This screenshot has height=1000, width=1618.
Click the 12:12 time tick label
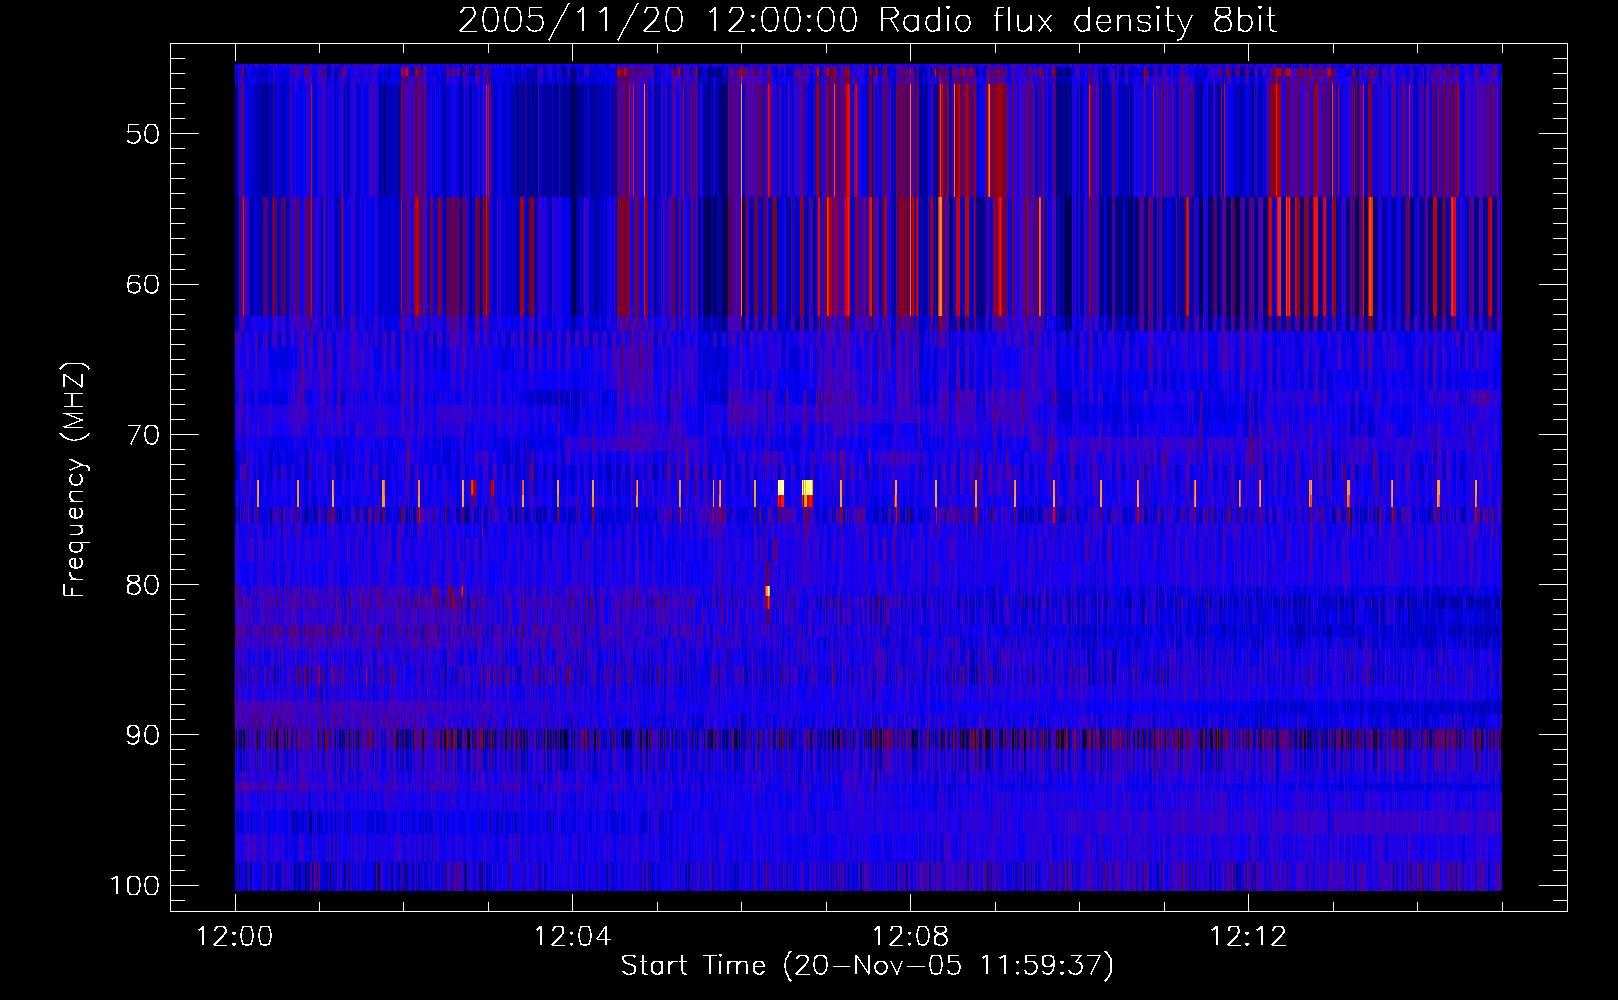[x=1247, y=937]
